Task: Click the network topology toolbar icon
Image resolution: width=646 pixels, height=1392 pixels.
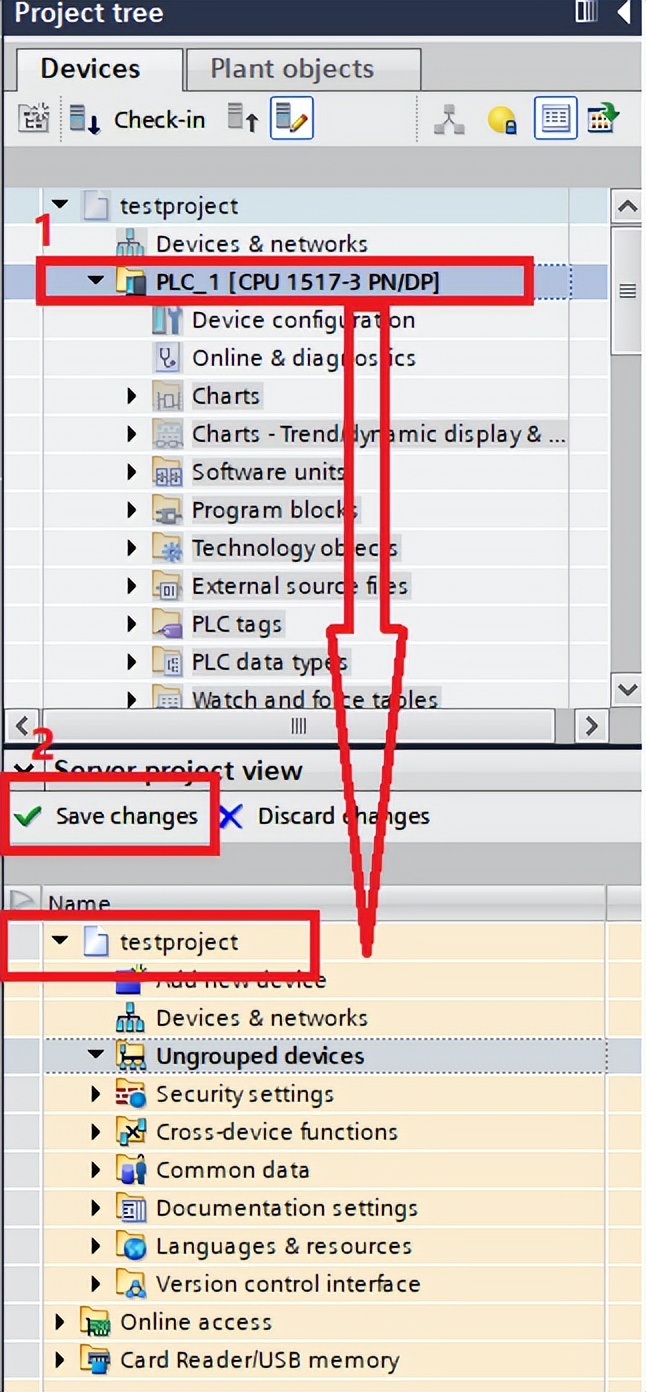Action: tap(449, 120)
